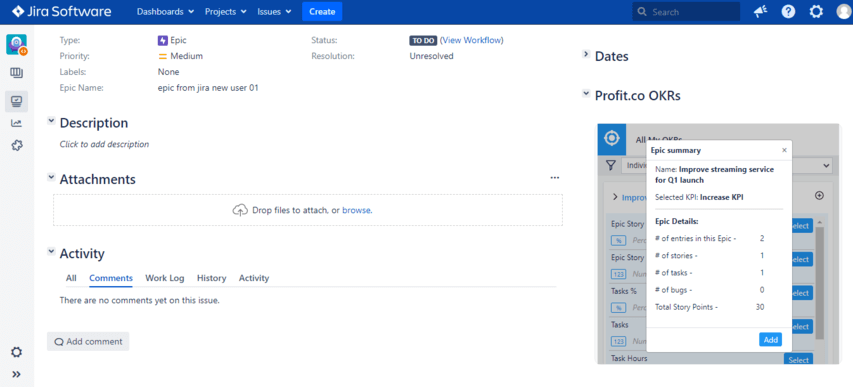Open the reports chart icon in sidebar
The width and height of the screenshot is (853, 387).
pos(16,124)
